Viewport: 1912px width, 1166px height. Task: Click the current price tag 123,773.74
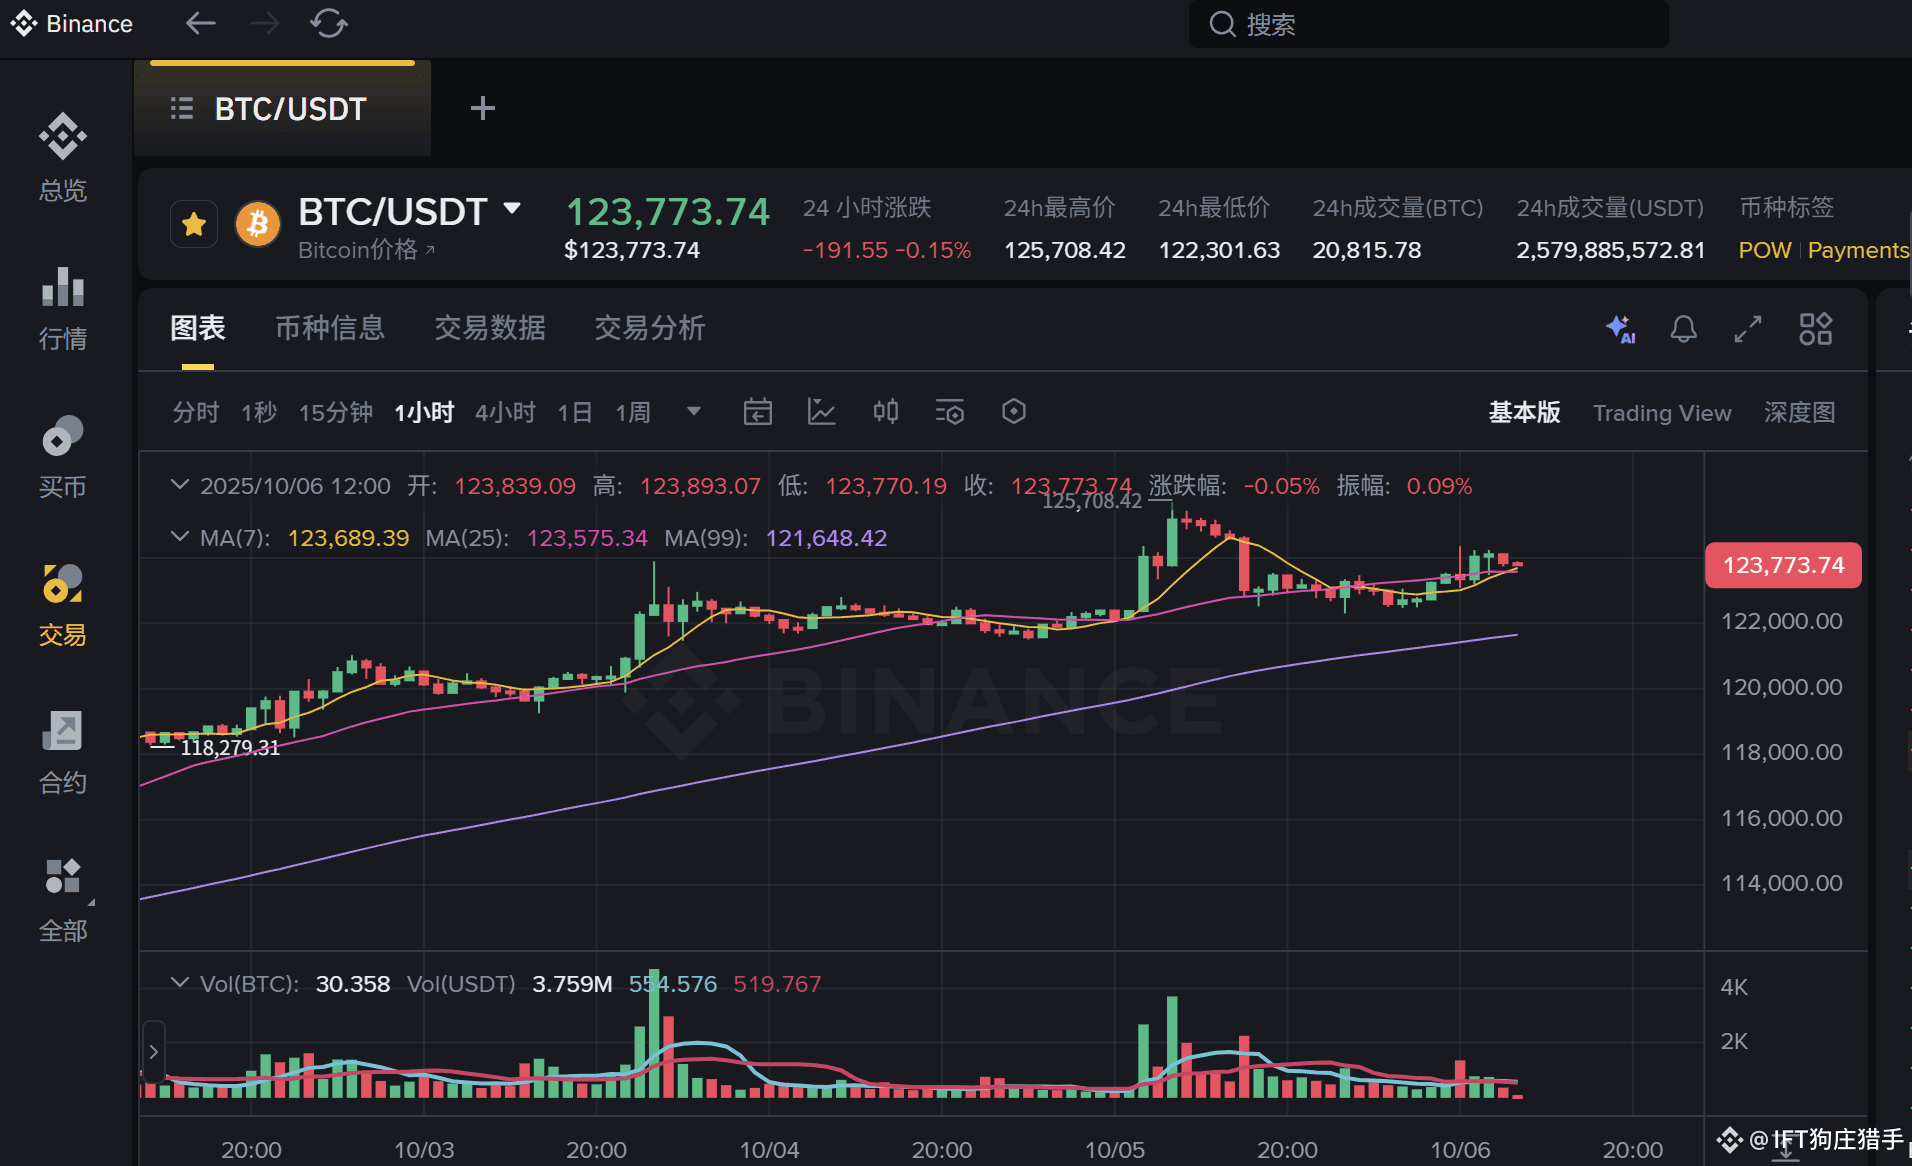point(1783,565)
